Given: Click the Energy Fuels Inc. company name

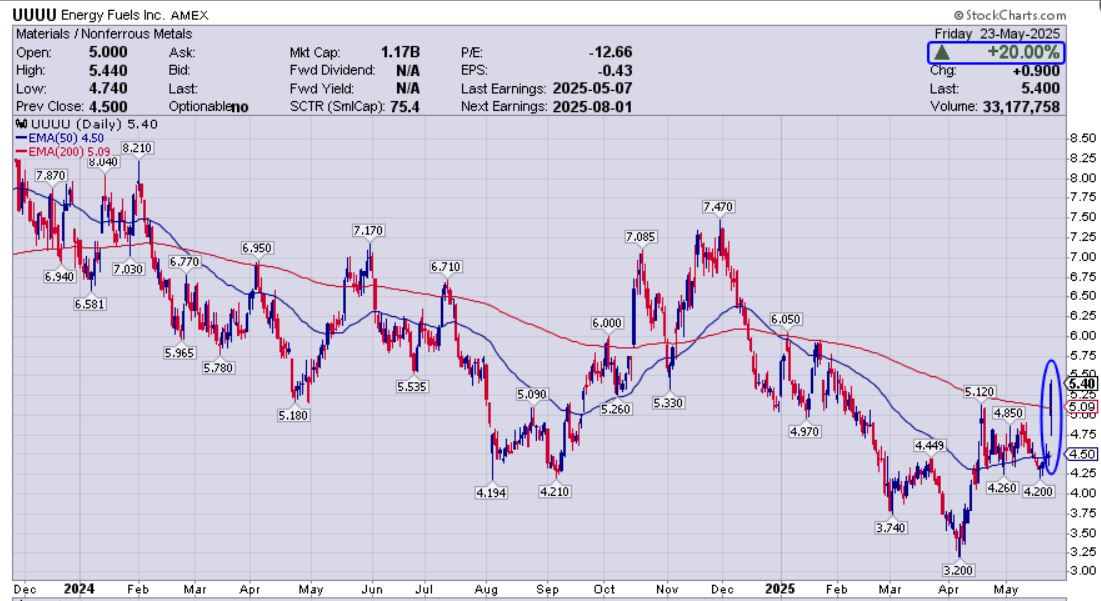Looking at the screenshot, I should (113, 15).
